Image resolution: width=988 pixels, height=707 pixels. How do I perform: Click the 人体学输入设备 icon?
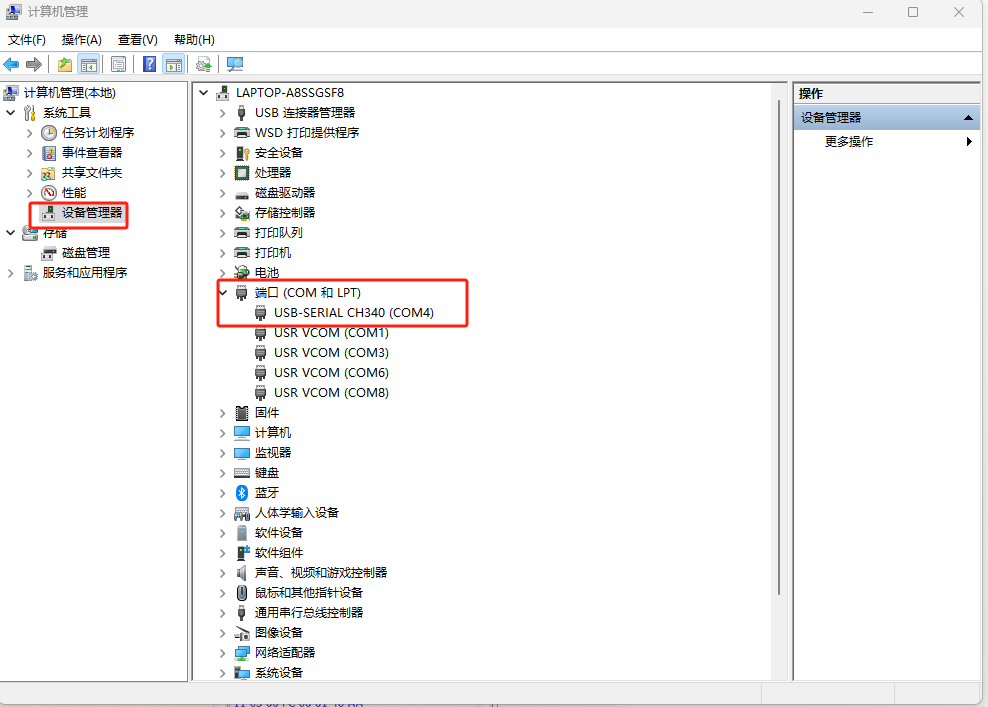click(242, 514)
